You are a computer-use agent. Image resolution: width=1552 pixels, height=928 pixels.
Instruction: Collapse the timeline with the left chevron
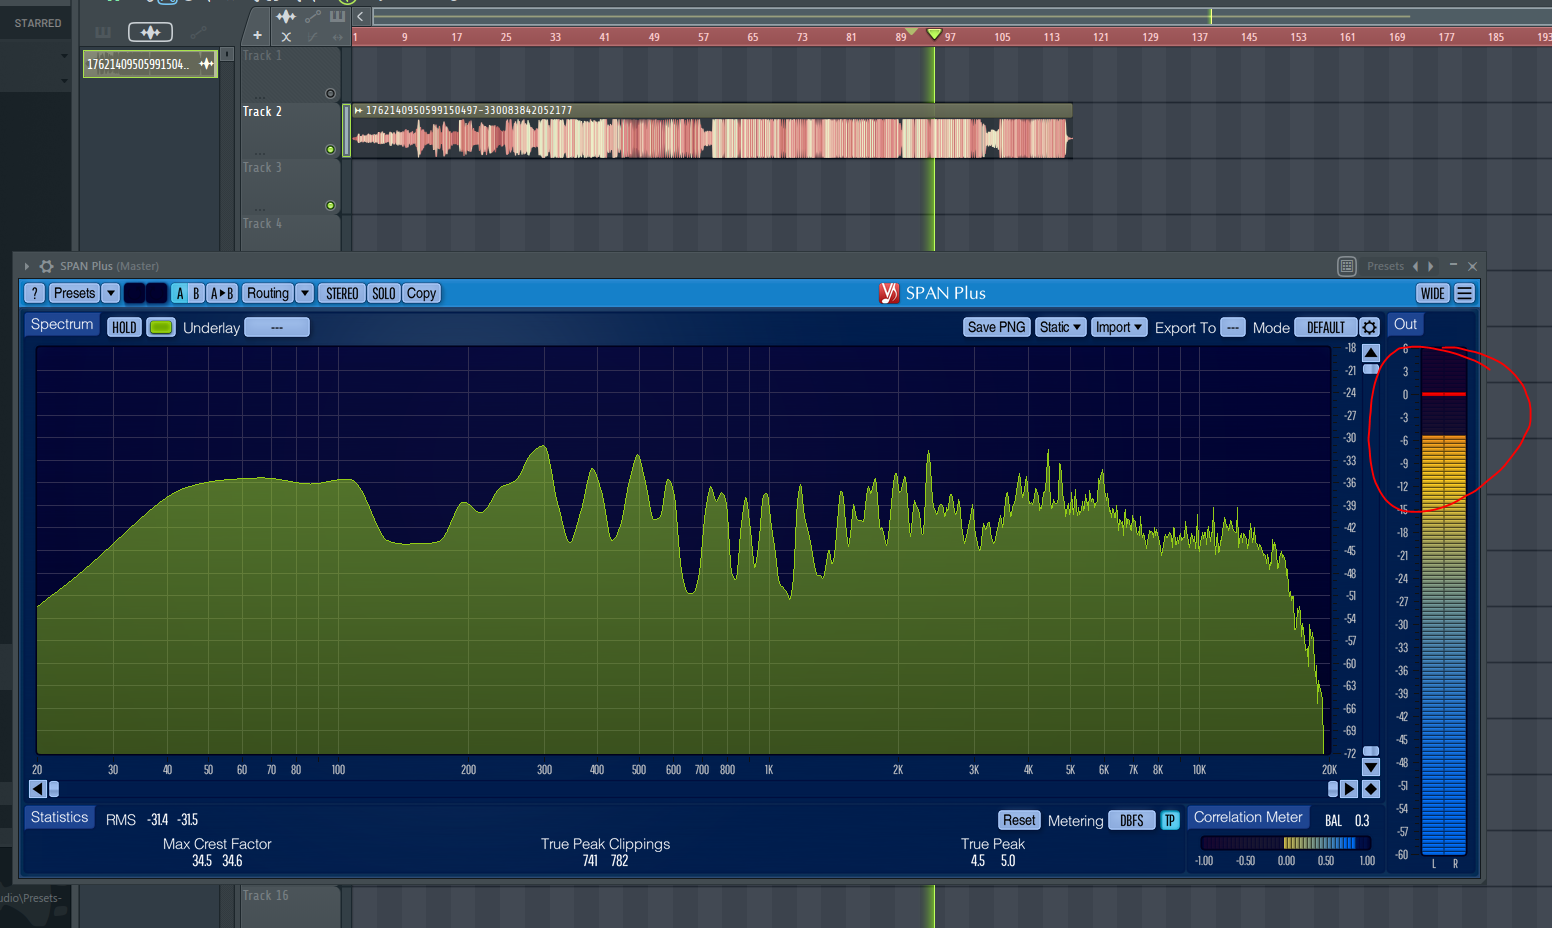tap(360, 16)
